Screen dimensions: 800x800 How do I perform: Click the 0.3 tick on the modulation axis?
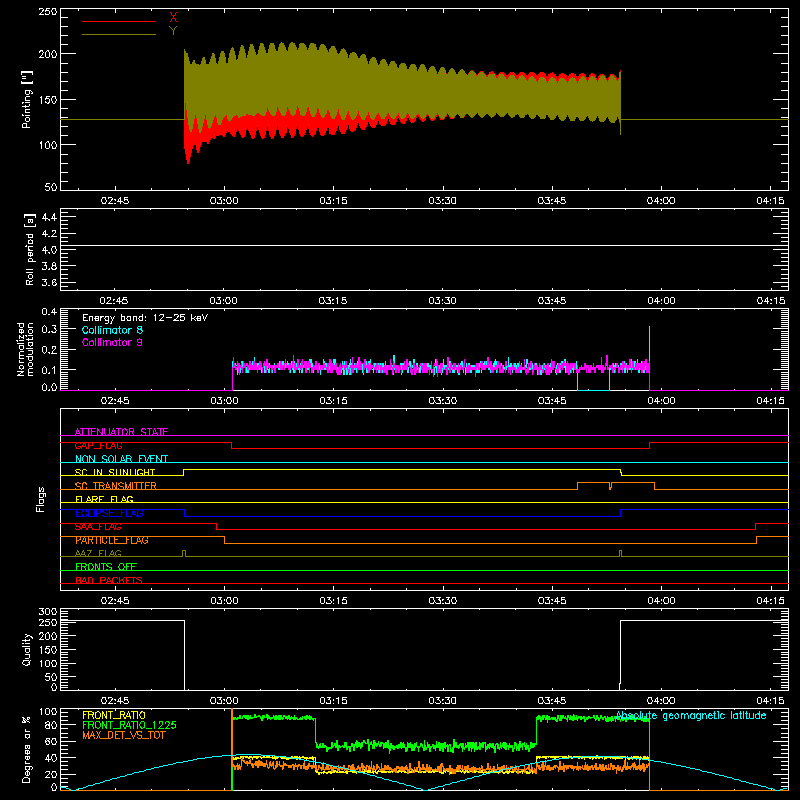click(49, 330)
